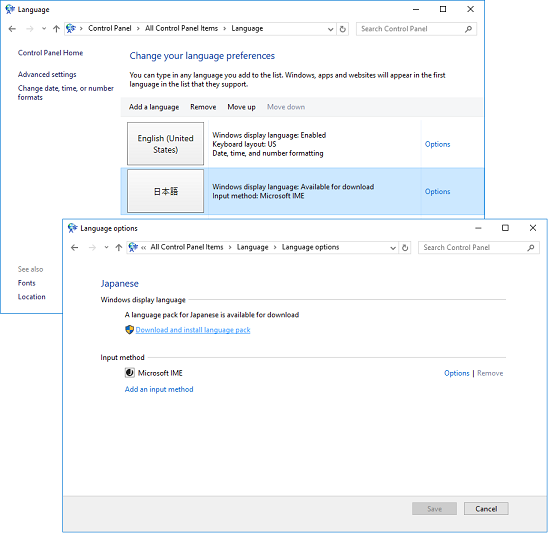Maximize the Language options window
This screenshot has height=533, width=548.
505,228
